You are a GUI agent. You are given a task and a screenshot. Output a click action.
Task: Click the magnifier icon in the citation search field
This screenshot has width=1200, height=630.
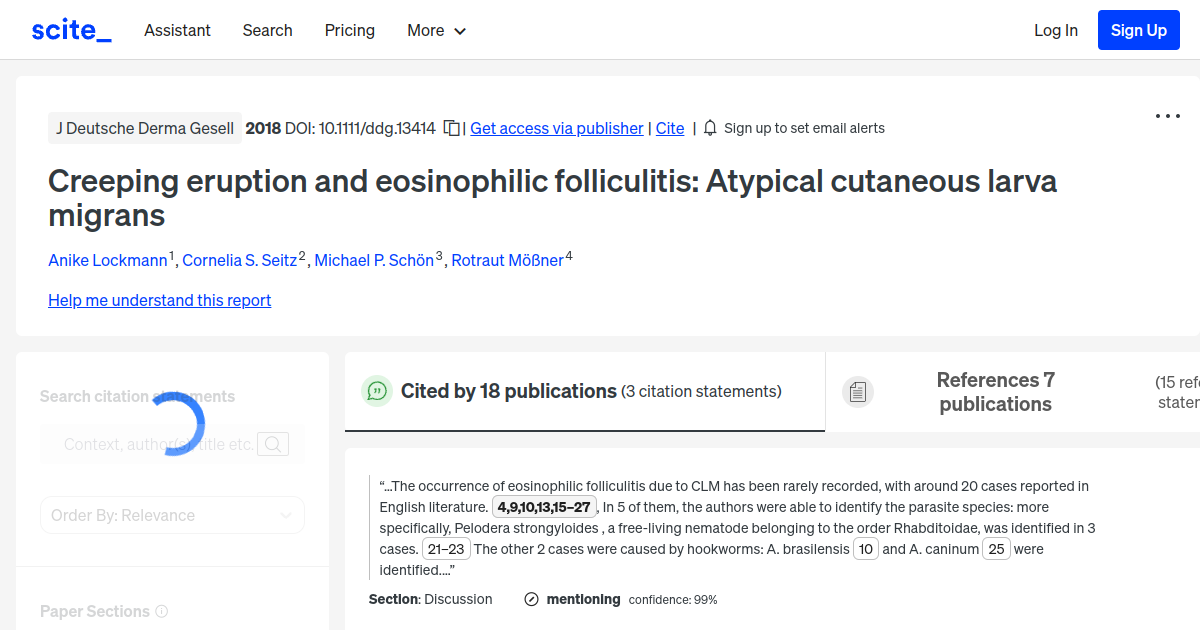[272, 443]
